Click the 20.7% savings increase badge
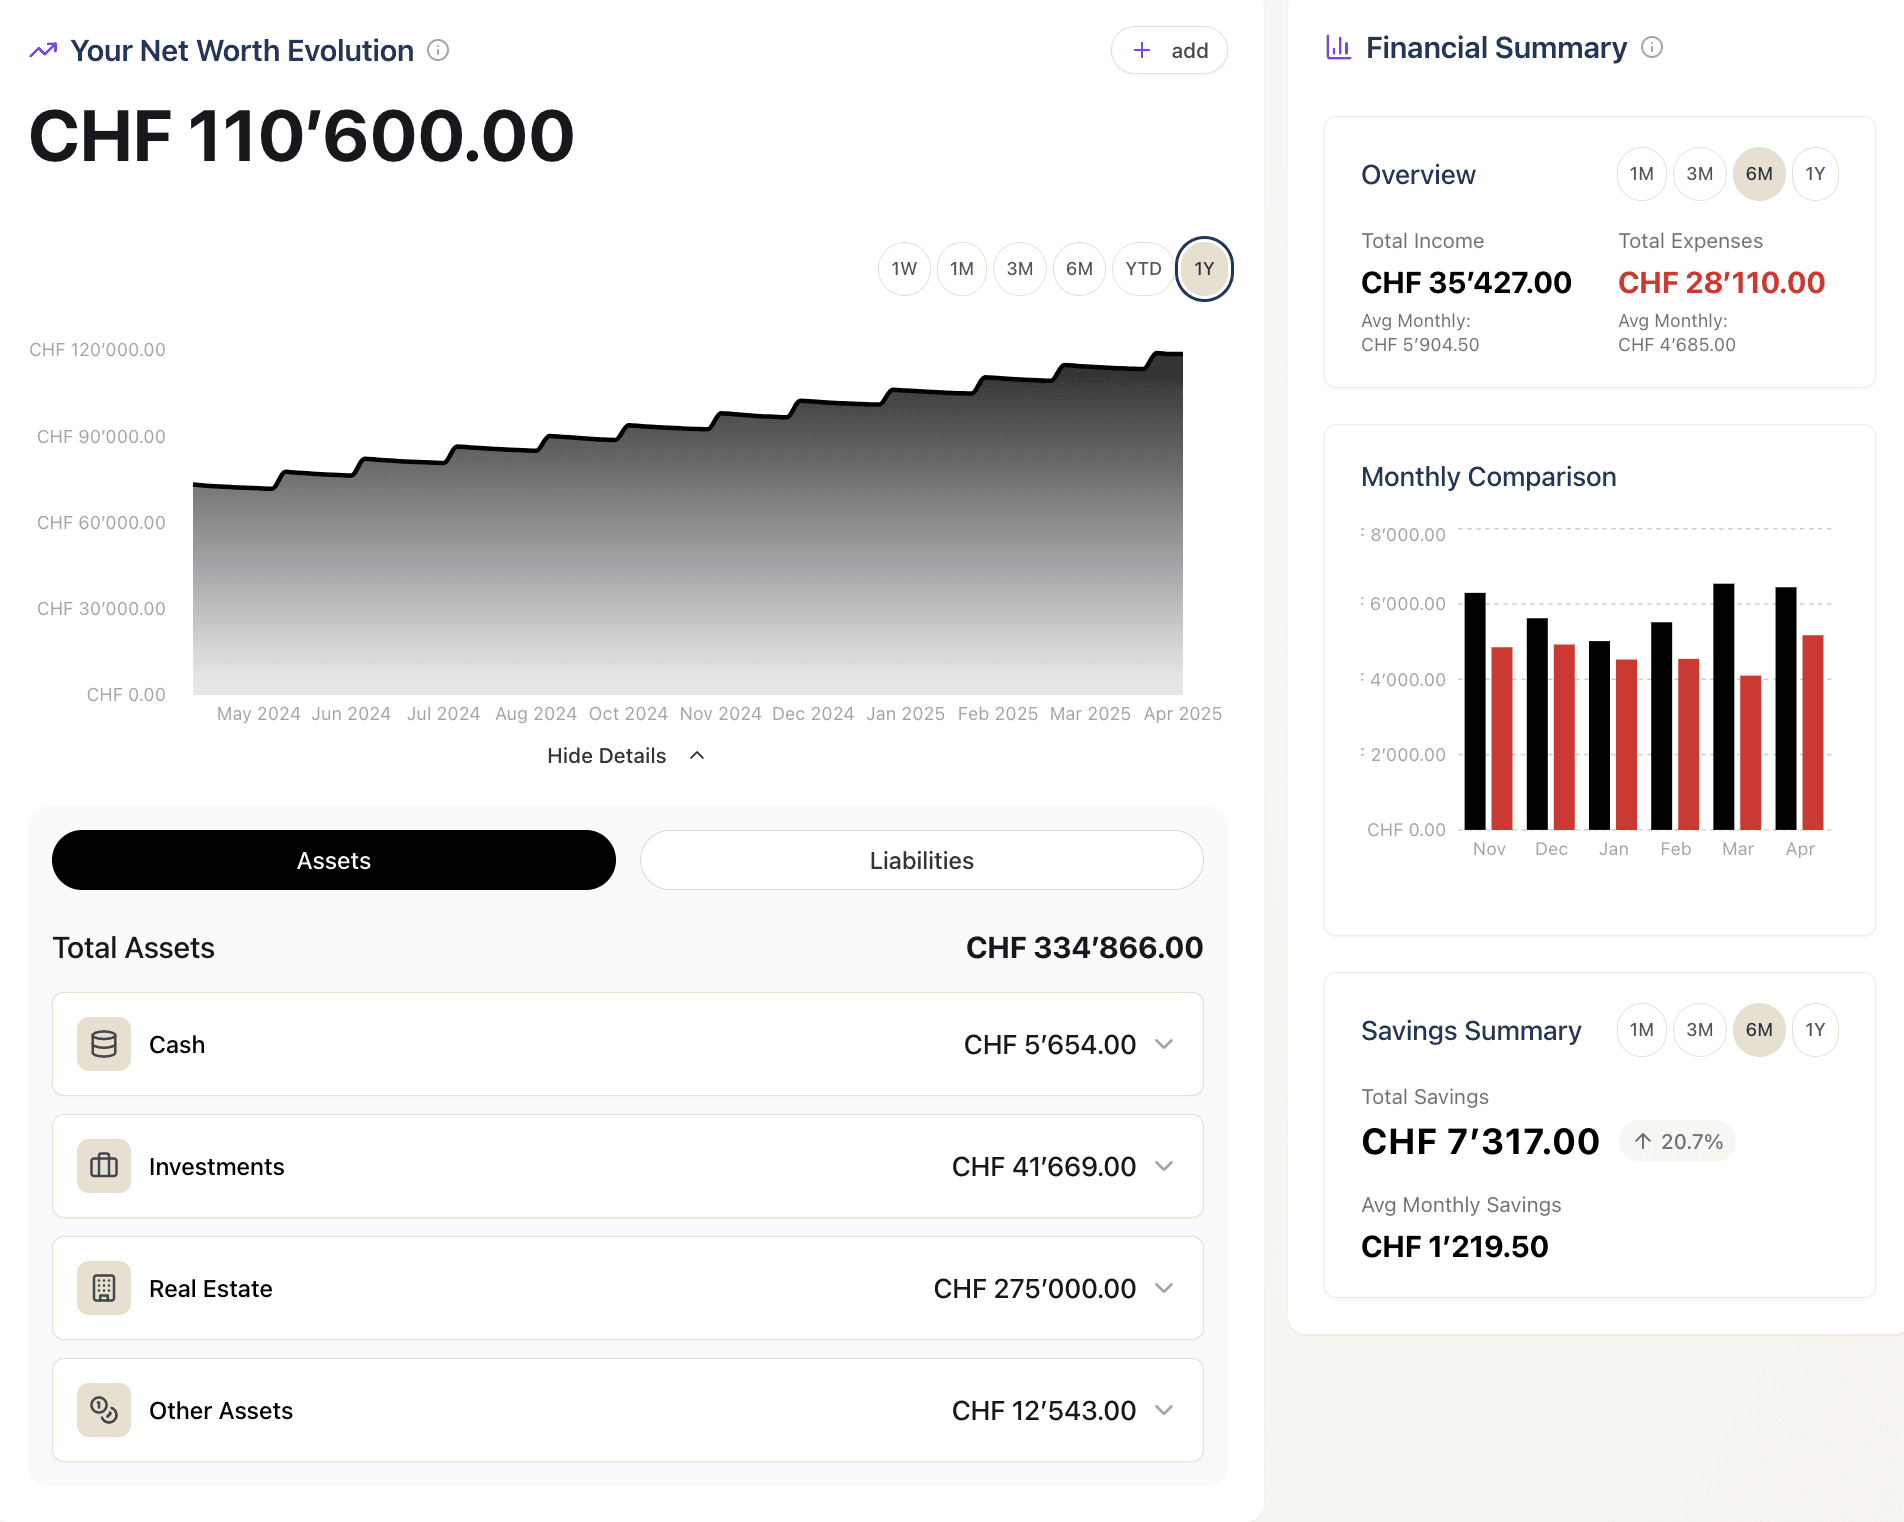This screenshot has height=1522, width=1904. [1677, 1141]
